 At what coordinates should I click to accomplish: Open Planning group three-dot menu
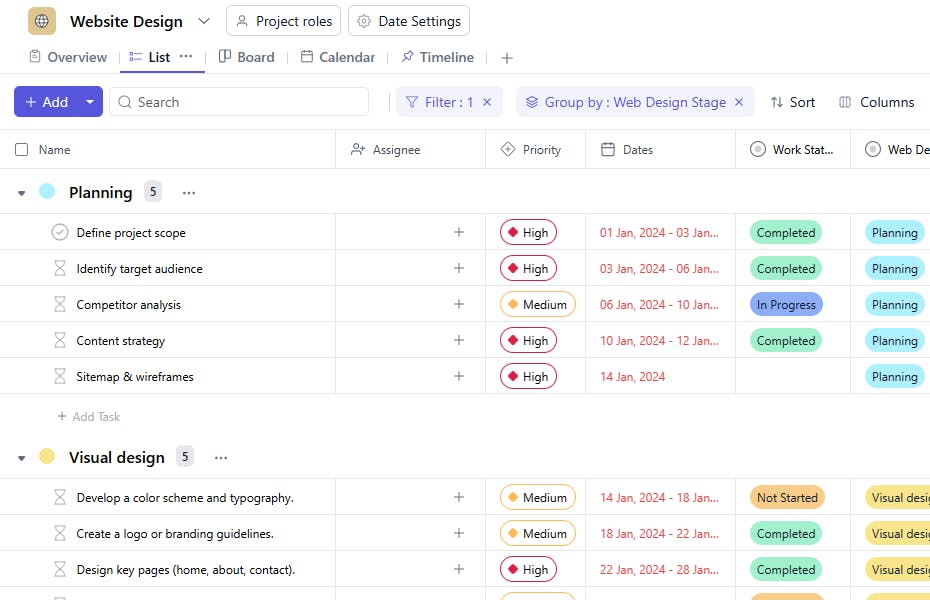pos(189,192)
